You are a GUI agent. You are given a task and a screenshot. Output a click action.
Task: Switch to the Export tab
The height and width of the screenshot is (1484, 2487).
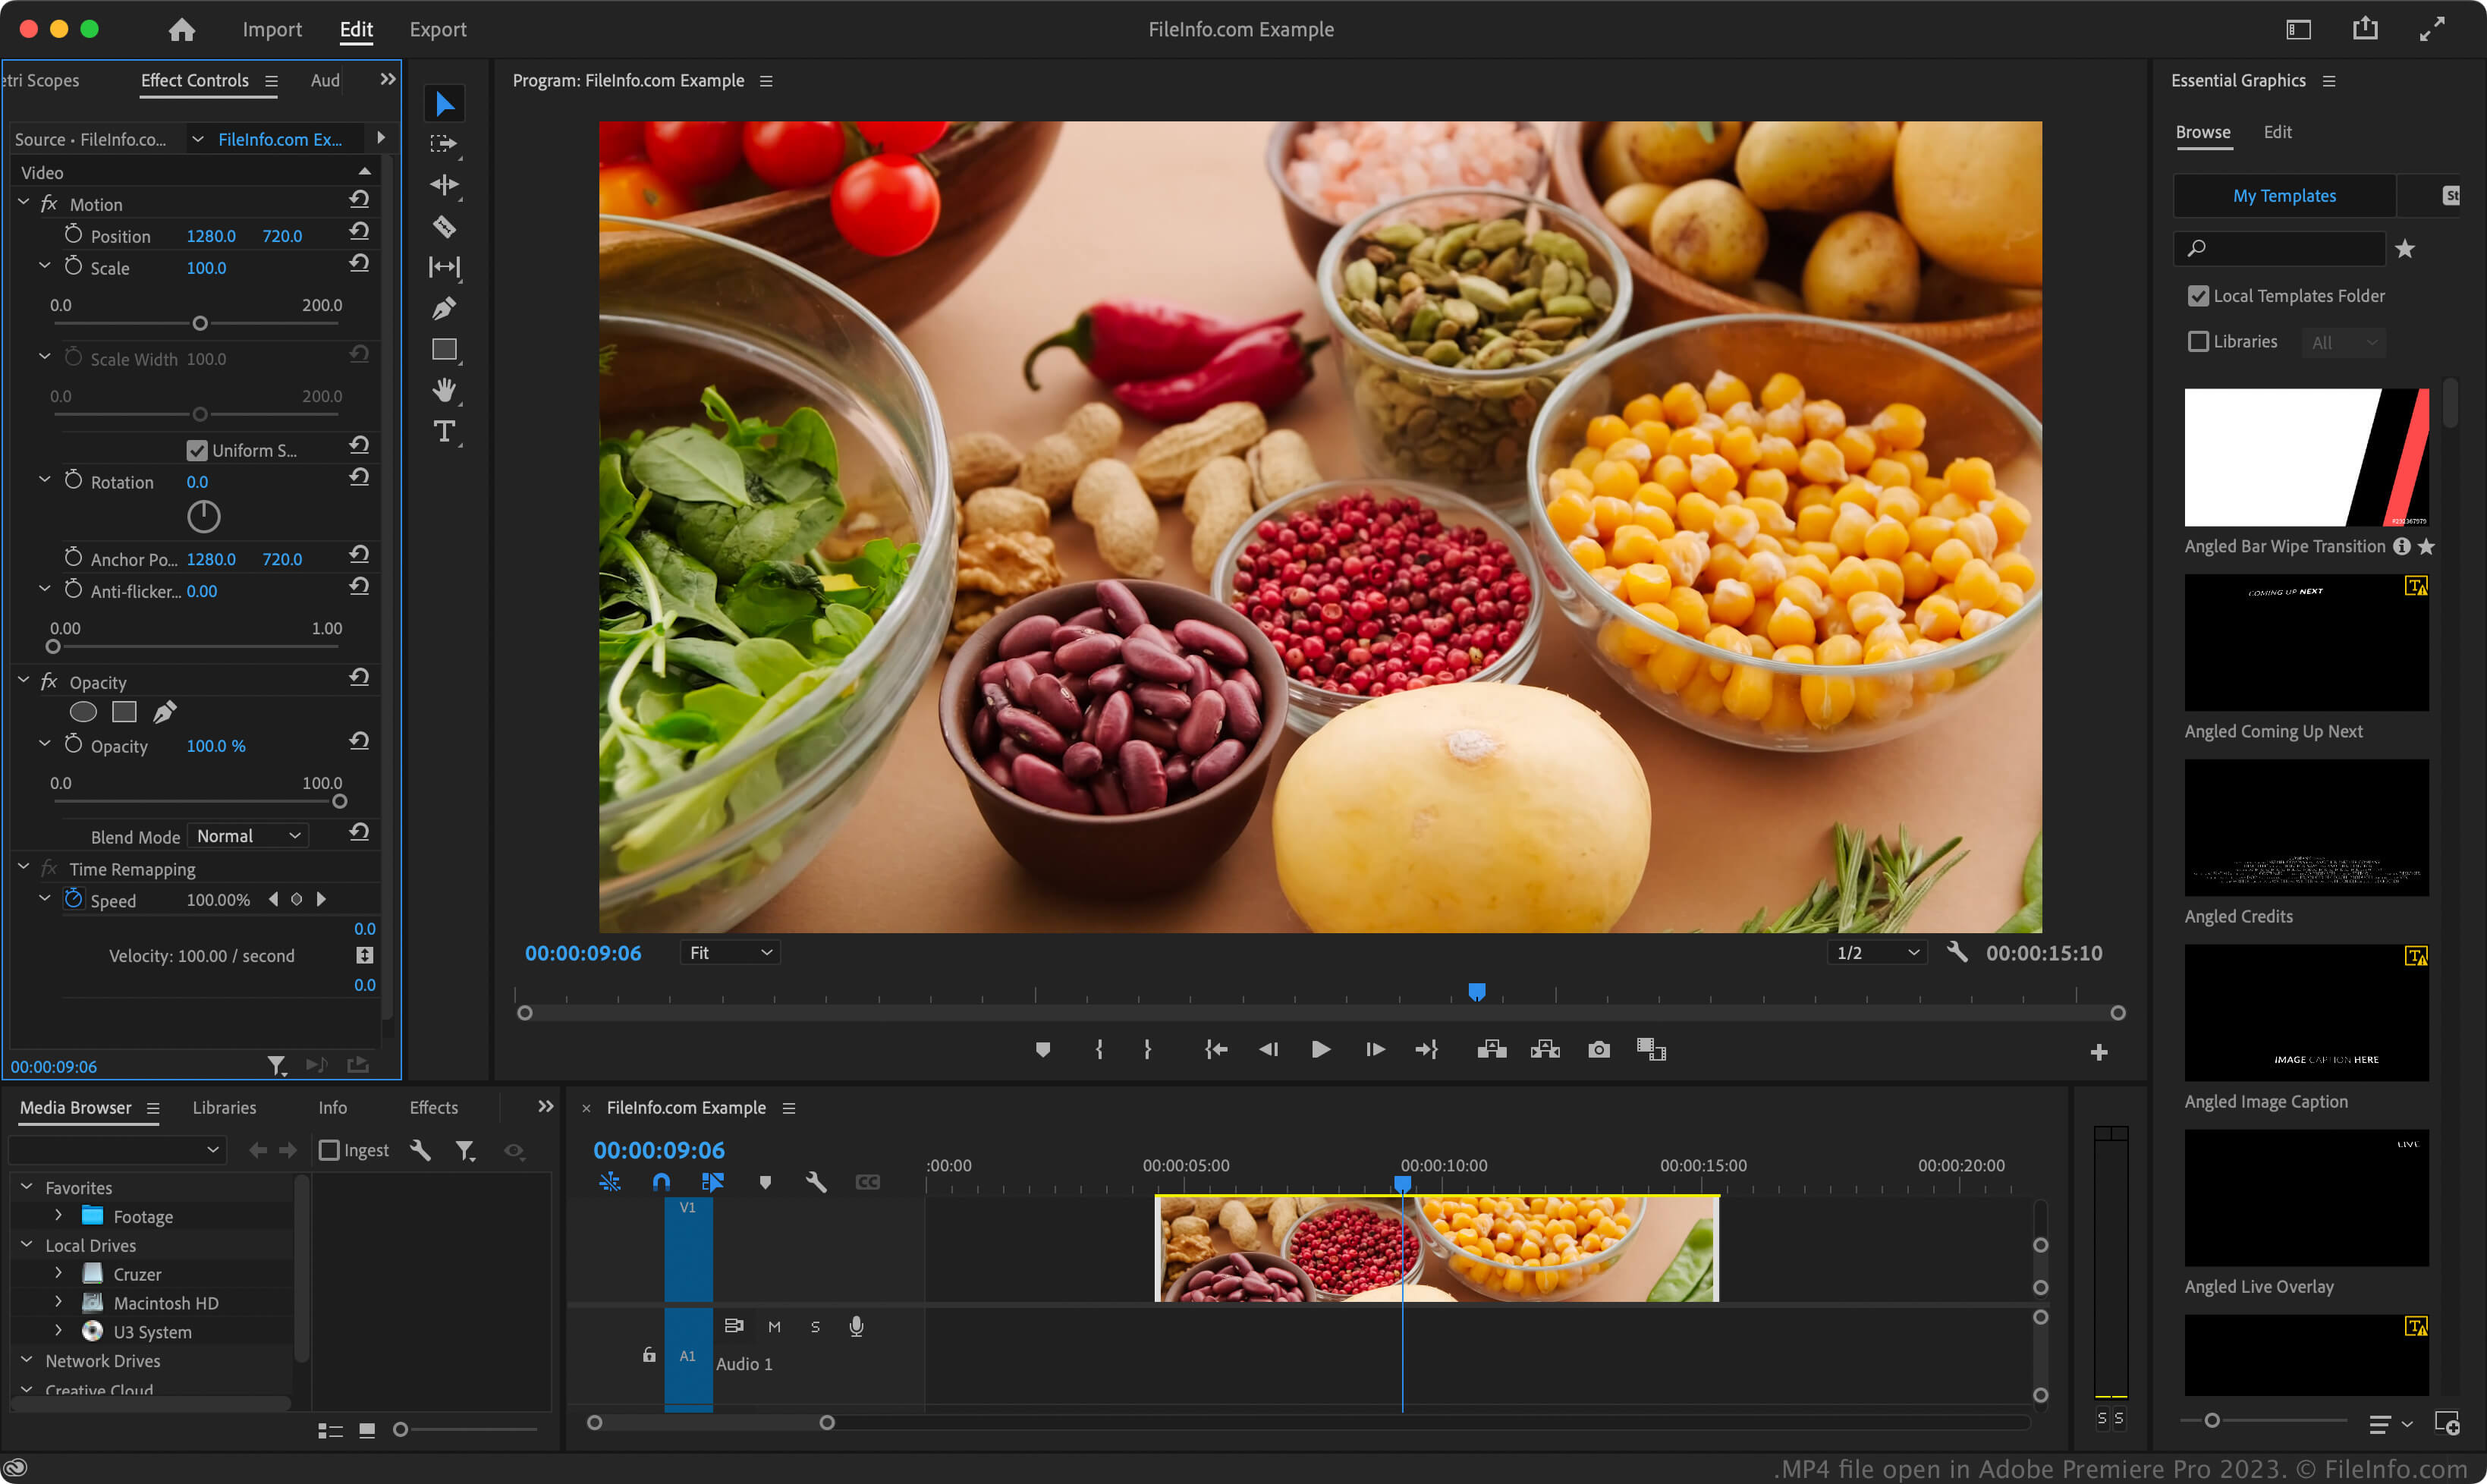[x=437, y=29]
